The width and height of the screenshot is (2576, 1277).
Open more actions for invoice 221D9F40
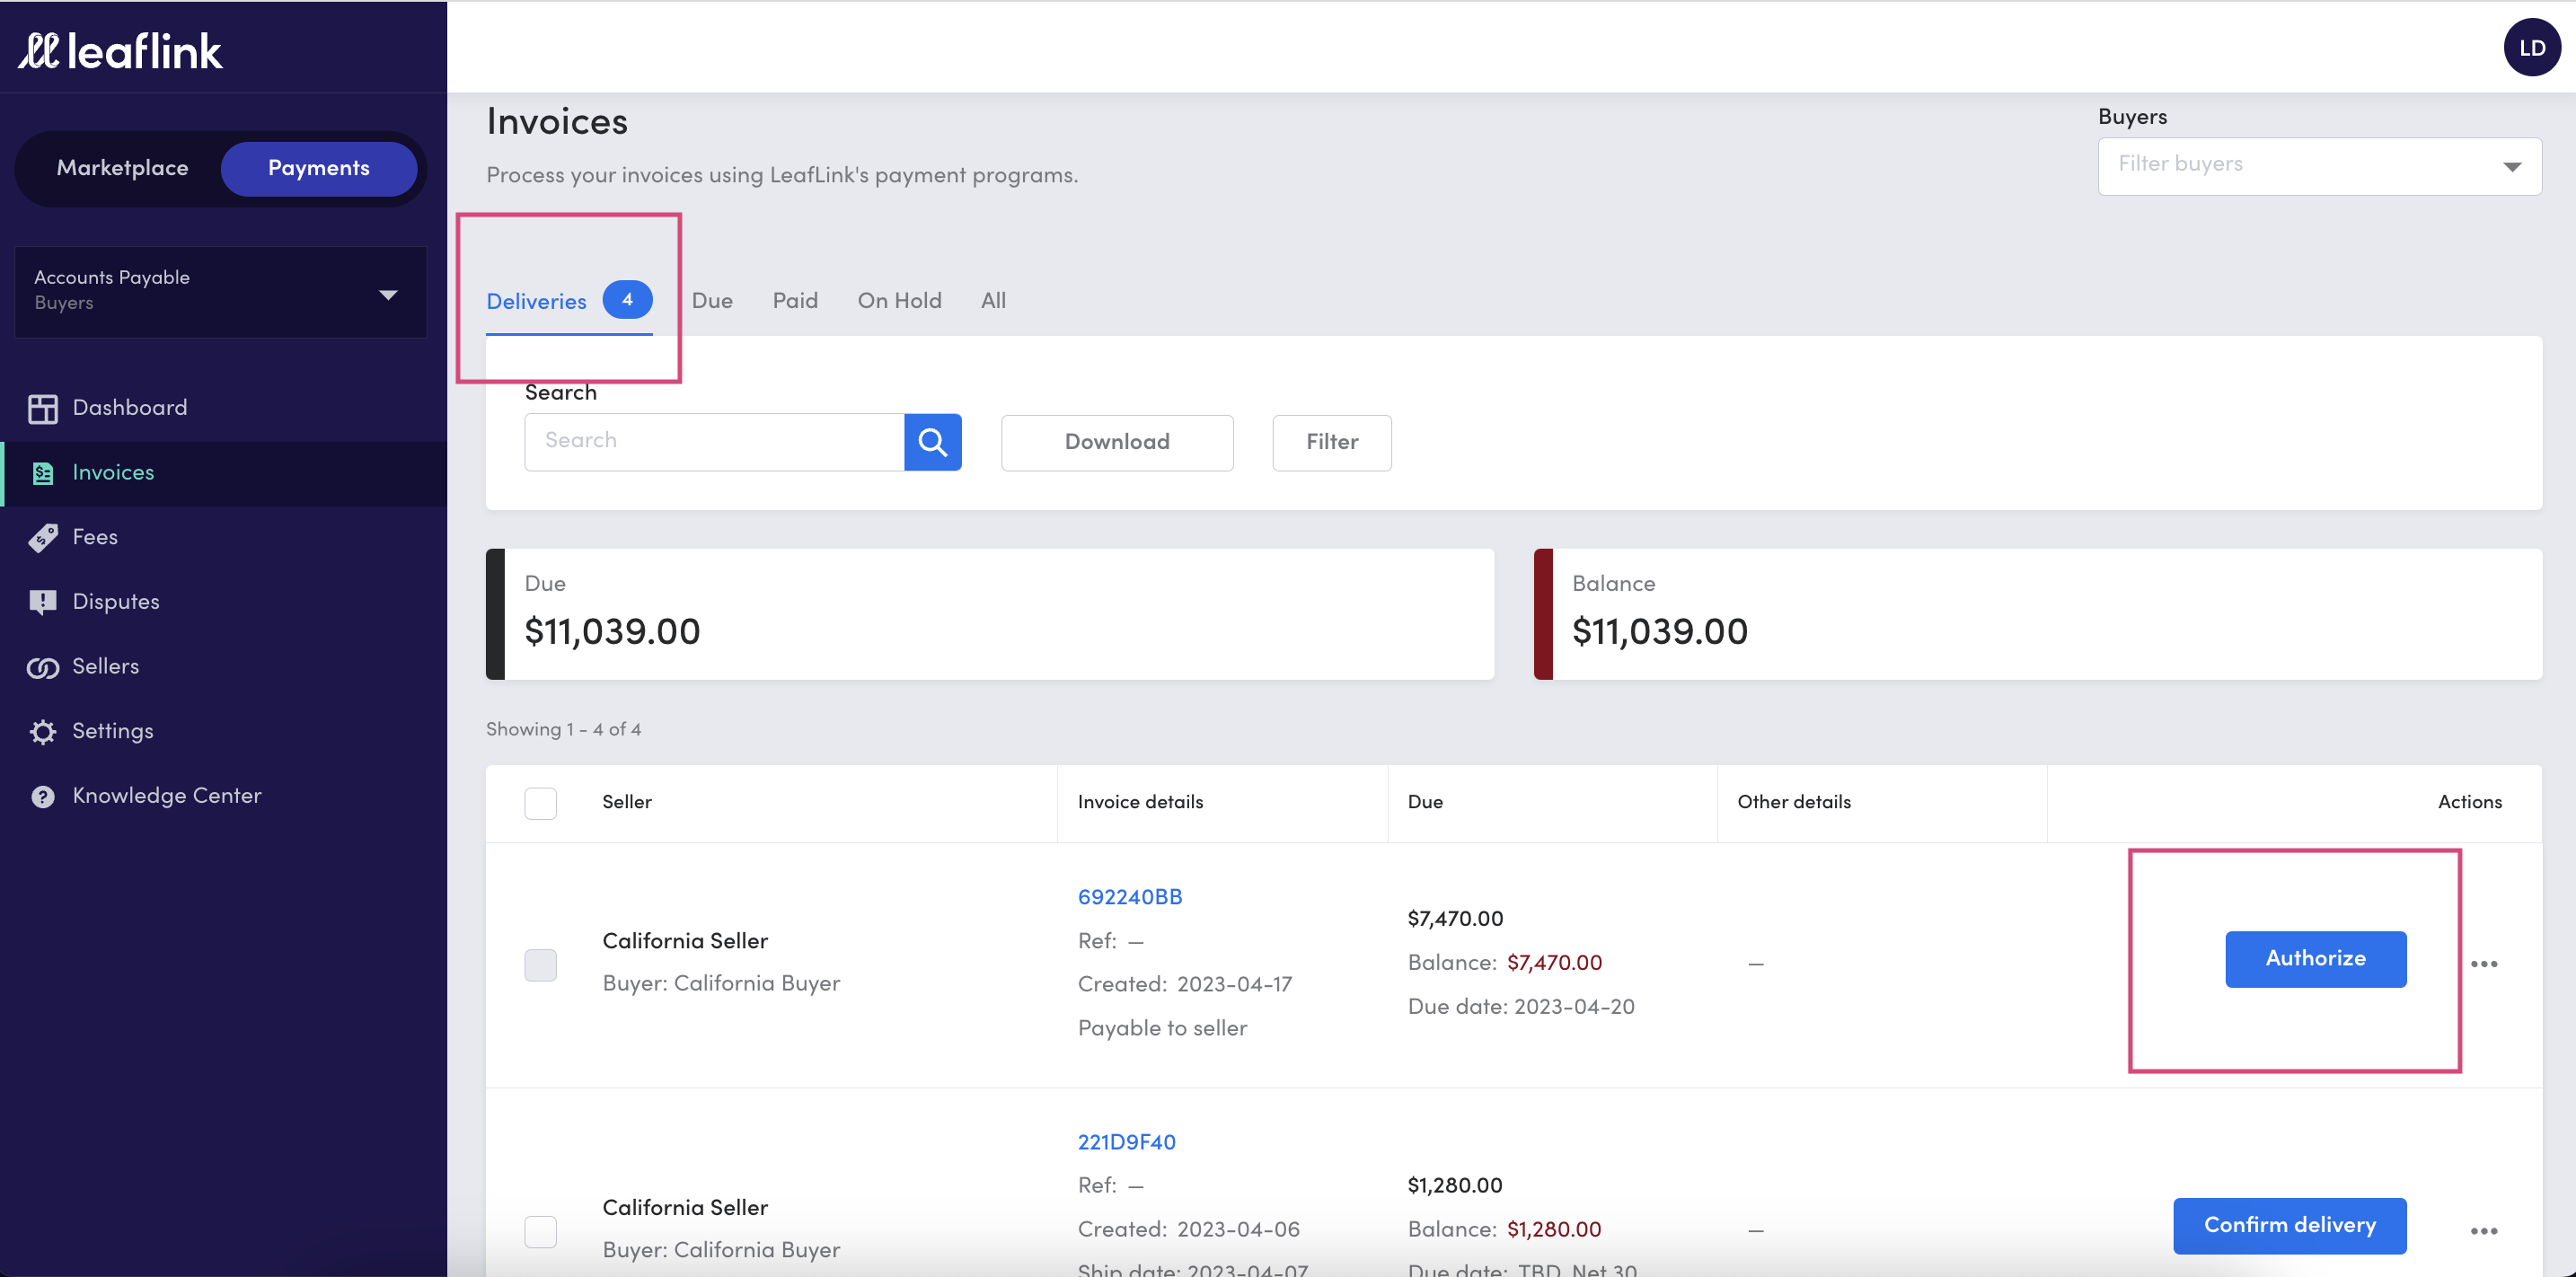[x=2483, y=1231]
